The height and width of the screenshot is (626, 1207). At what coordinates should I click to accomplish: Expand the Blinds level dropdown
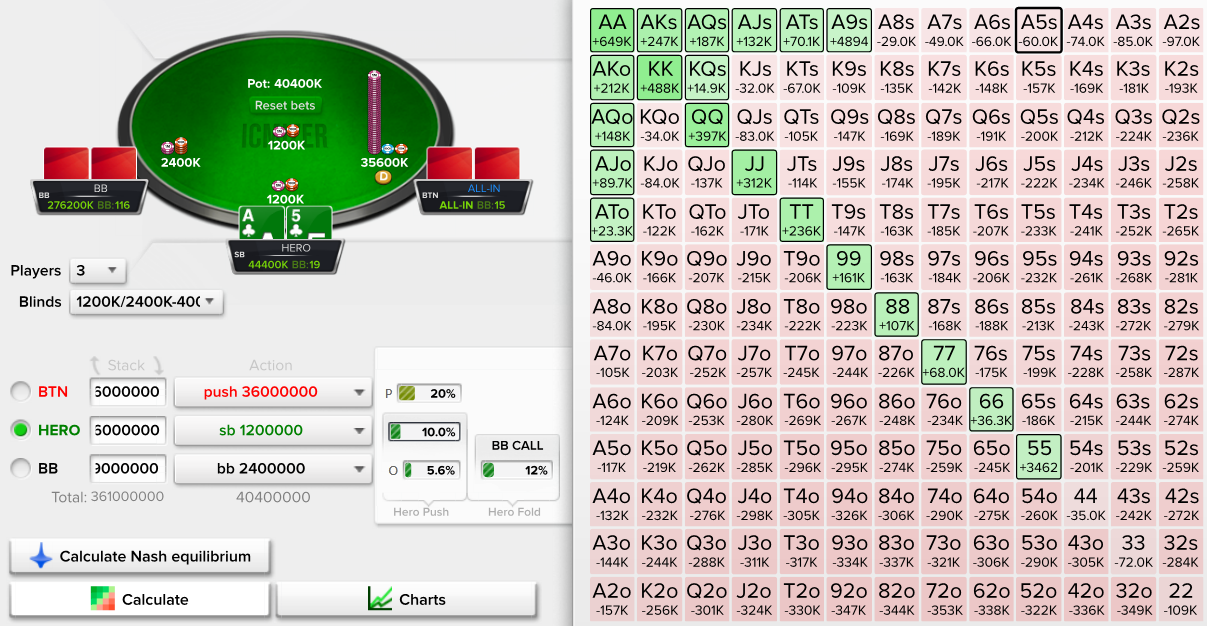coord(145,302)
